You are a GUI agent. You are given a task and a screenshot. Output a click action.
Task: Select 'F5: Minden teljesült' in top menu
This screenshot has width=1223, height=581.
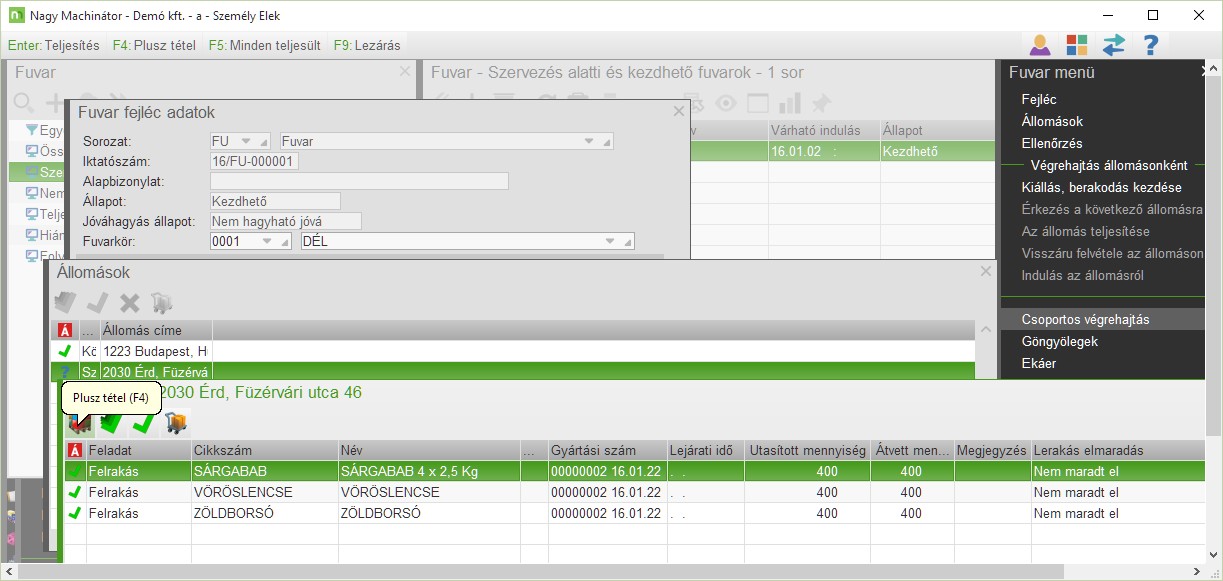265,45
